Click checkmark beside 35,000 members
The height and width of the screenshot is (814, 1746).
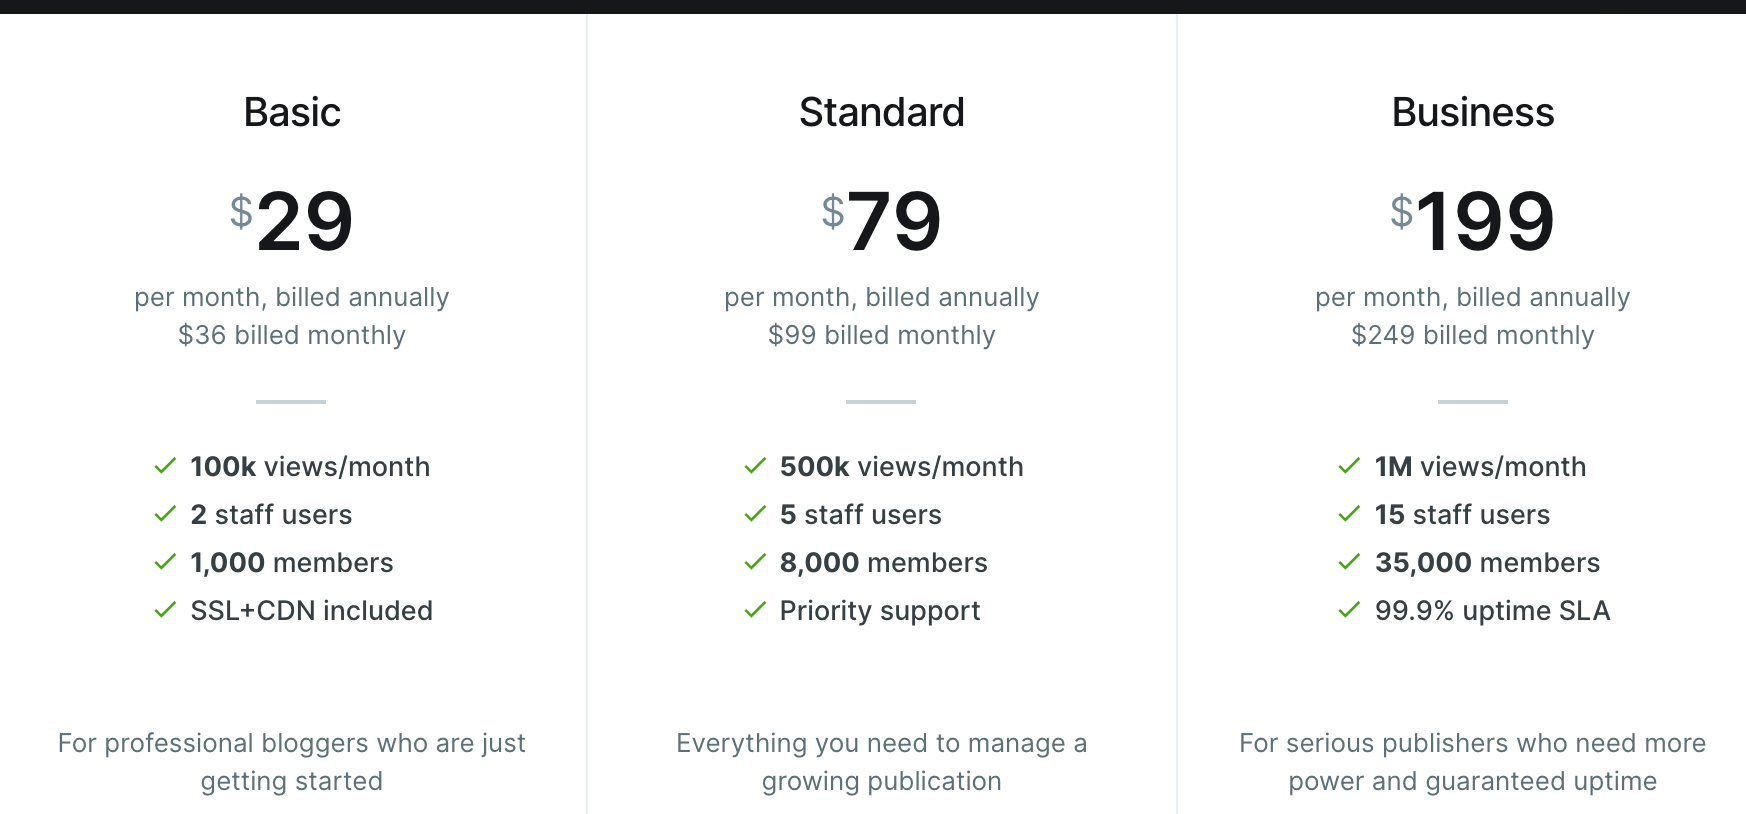pos(1349,562)
